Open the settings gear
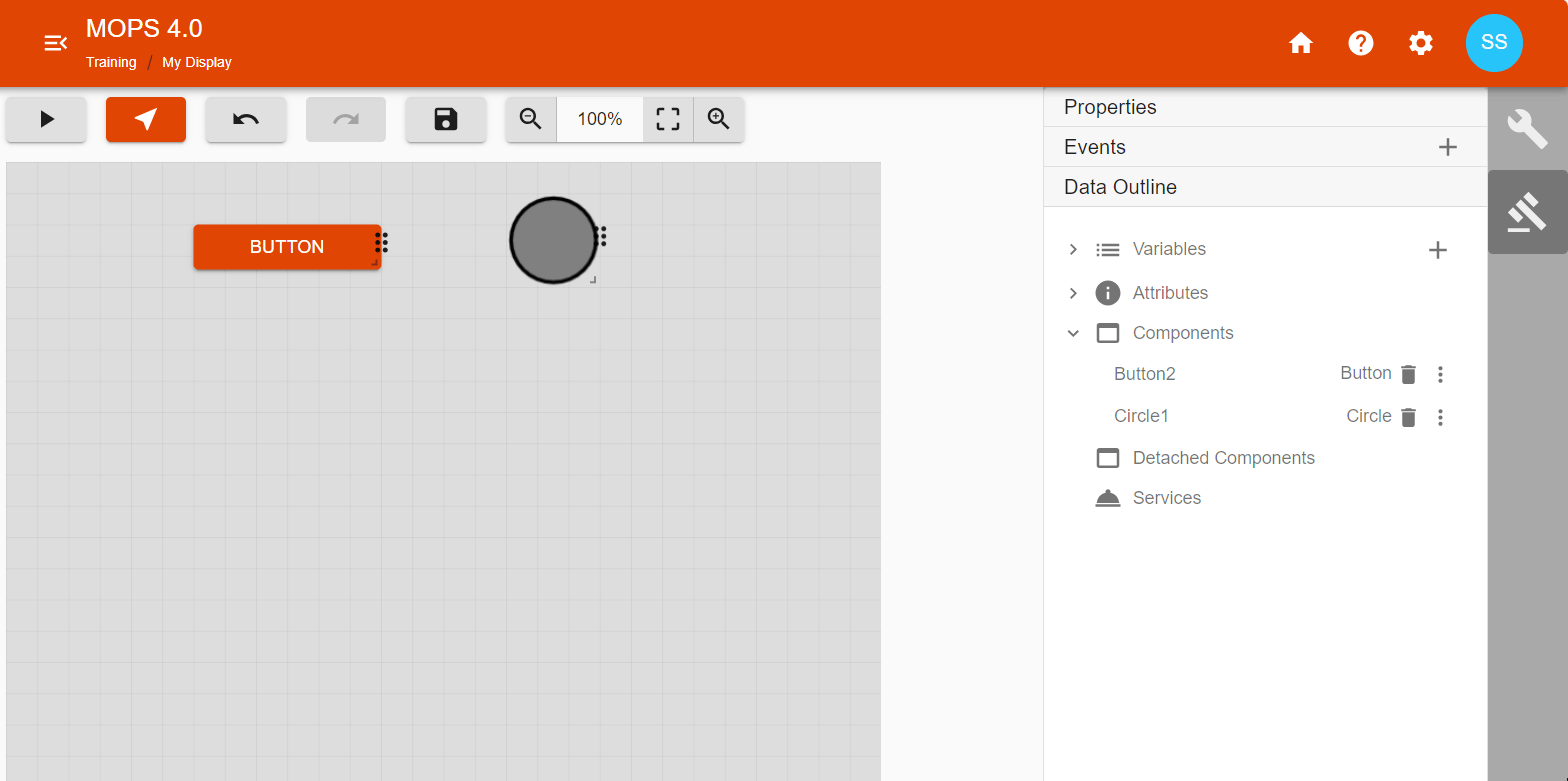Viewport: 1568px width, 781px height. coord(1421,43)
